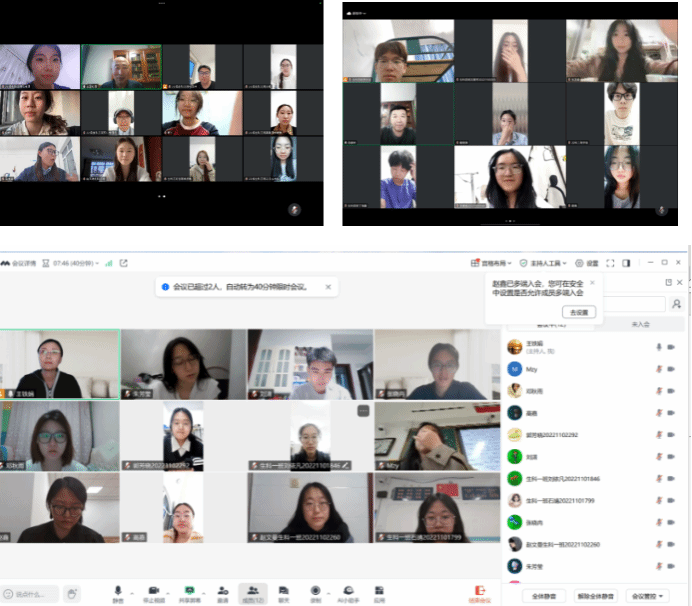Screen dimensions: 692x606
Task: Start sharing screen from the toolbar
Action: (189, 591)
